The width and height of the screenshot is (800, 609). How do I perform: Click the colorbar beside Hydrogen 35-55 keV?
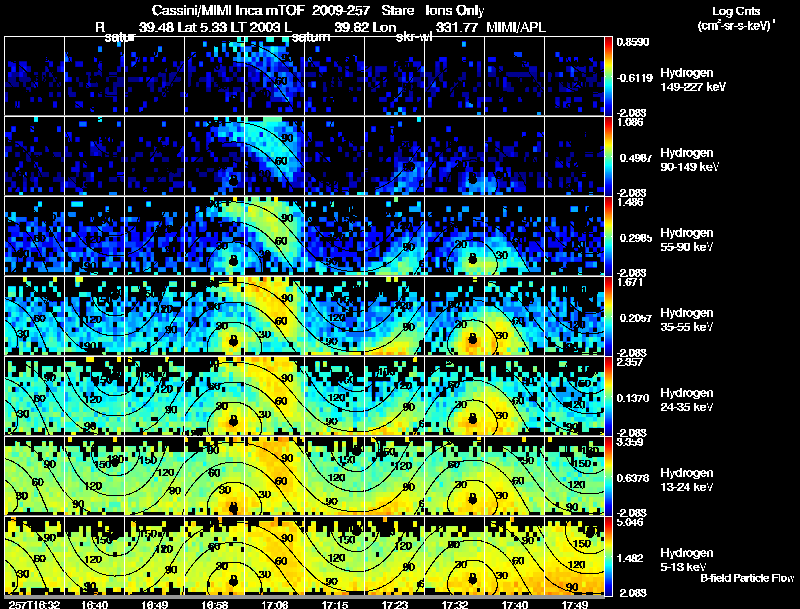(x=608, y=316)
